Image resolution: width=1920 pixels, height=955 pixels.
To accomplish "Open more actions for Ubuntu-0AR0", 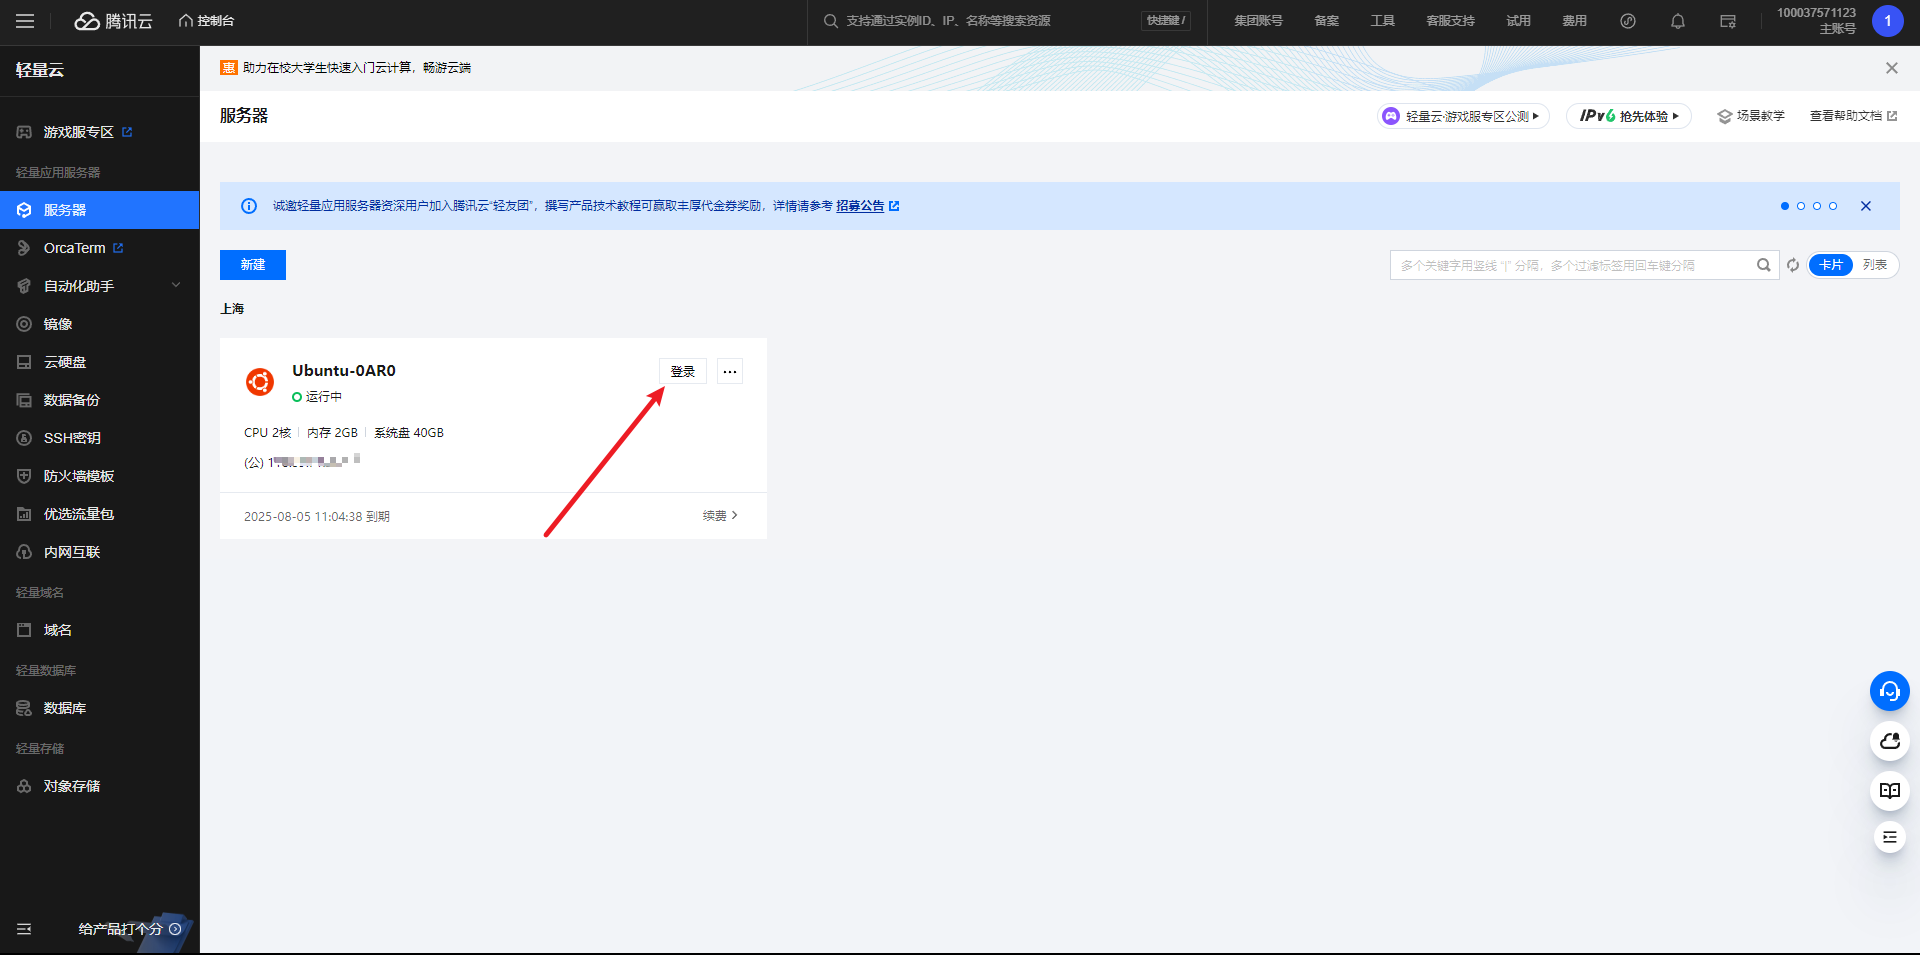I will (x=730, y=371).
